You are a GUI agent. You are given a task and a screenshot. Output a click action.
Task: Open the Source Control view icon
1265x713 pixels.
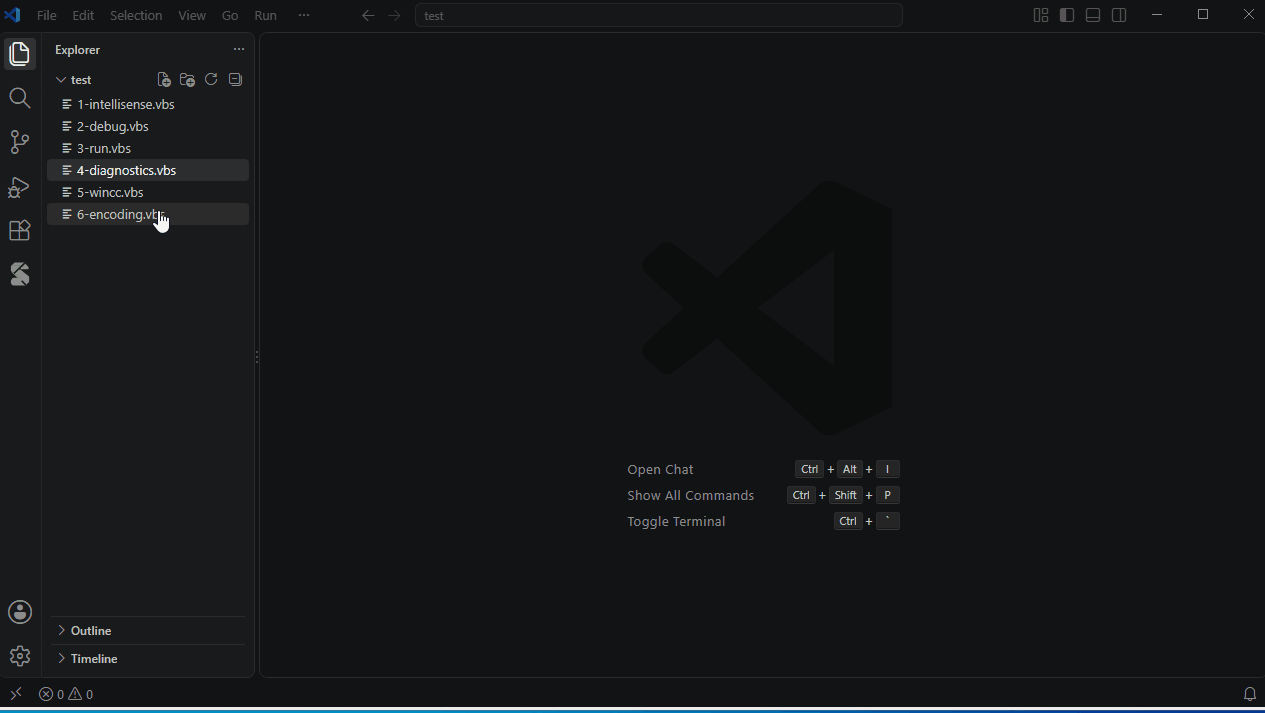[20, 142]
